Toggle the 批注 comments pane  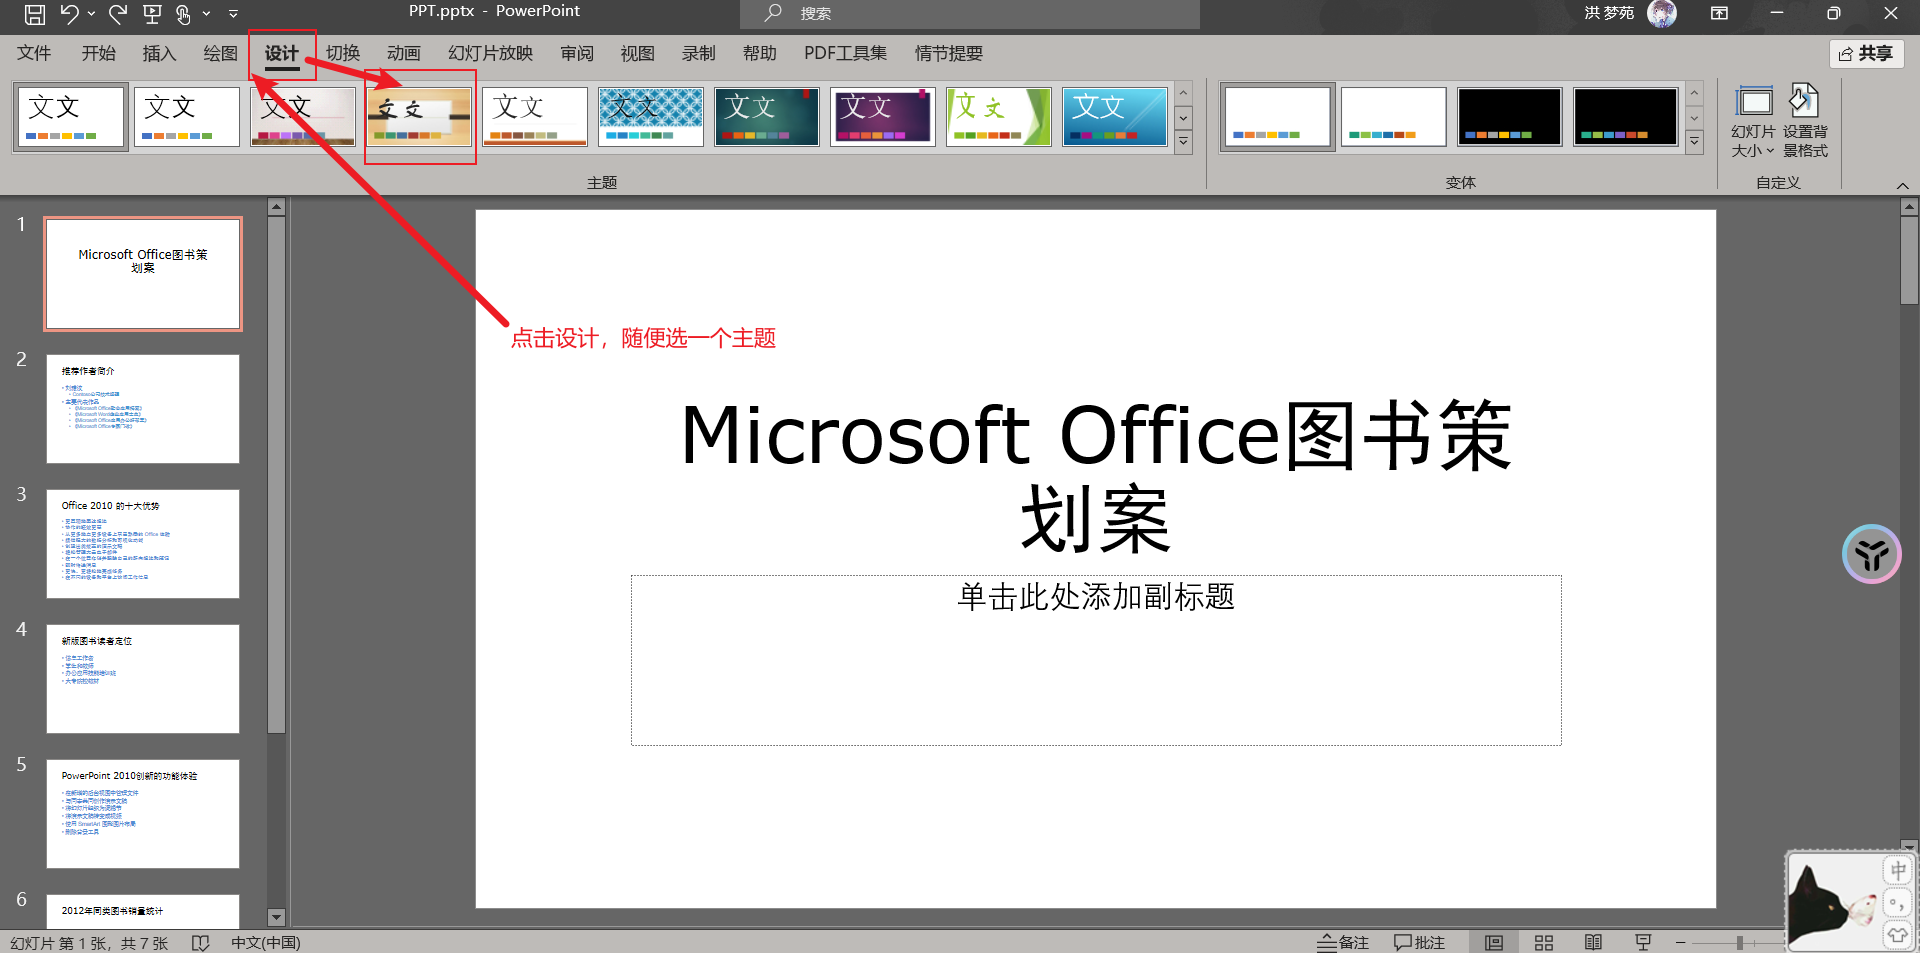[x=1419, y=942]
